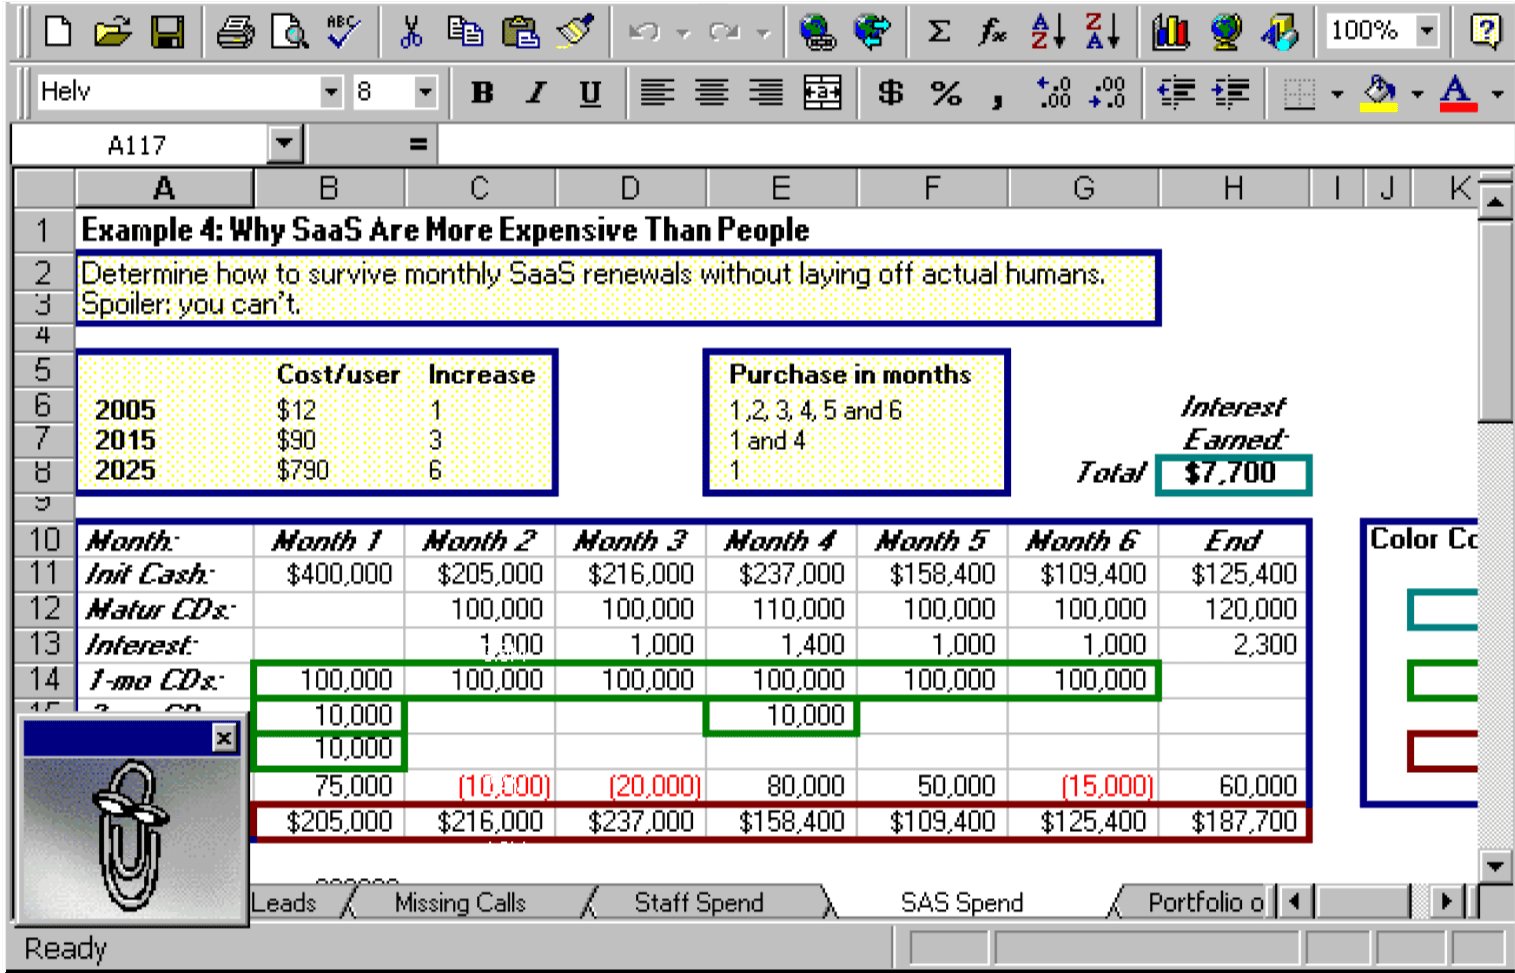1515x973 pixels.
Task: Copy the selection with the Copy icon
Action: (465, 32)
